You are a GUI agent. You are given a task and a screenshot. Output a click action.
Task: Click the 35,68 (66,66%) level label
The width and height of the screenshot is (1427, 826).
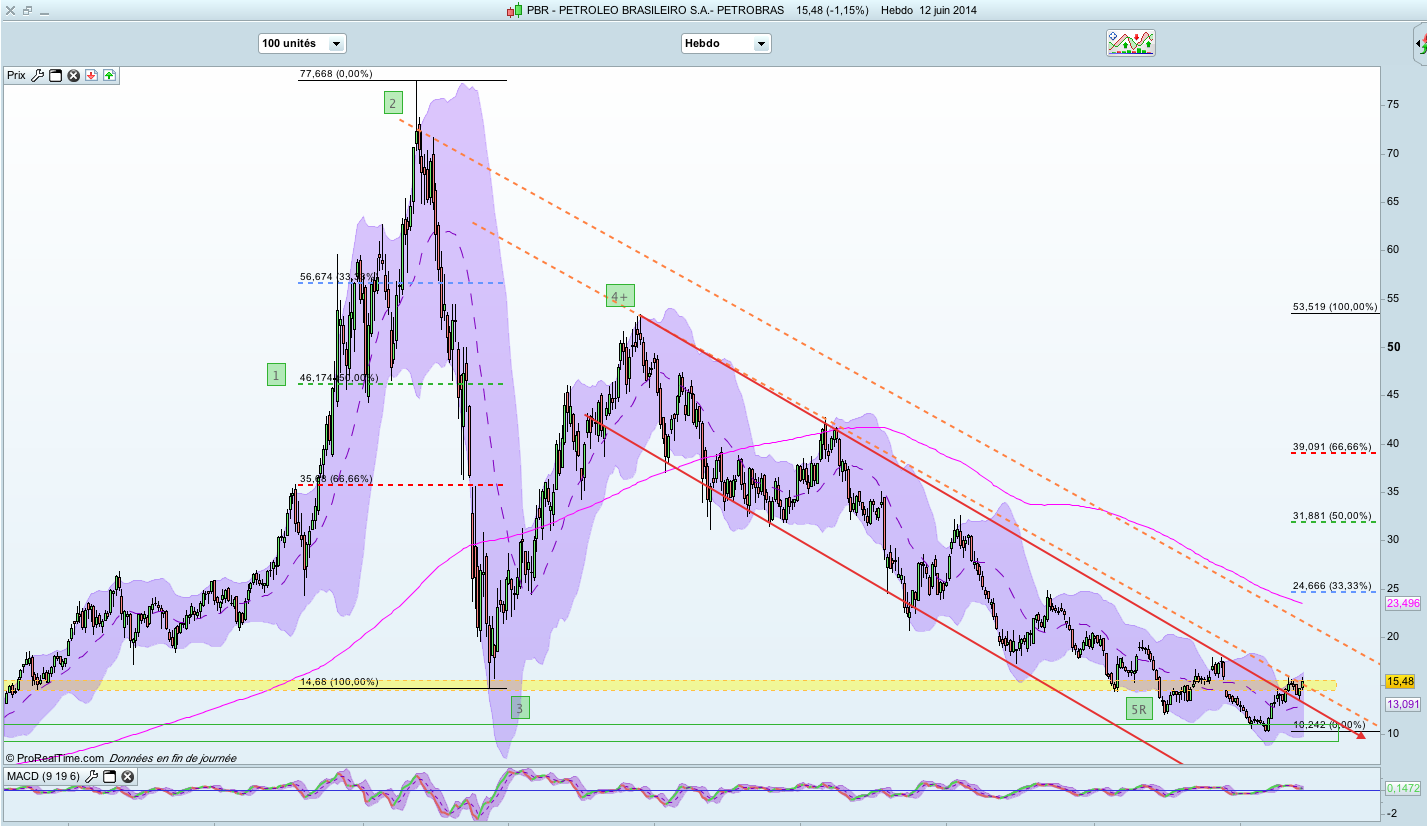click(x=335, y=479)
